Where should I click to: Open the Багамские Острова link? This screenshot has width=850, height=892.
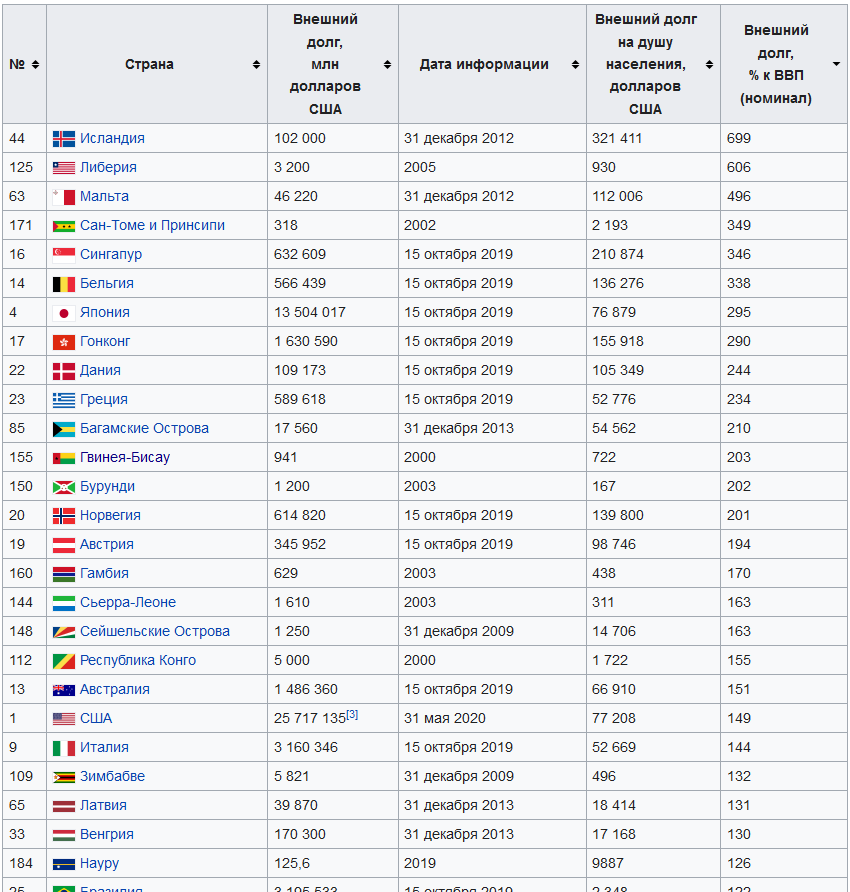point(144,428)
